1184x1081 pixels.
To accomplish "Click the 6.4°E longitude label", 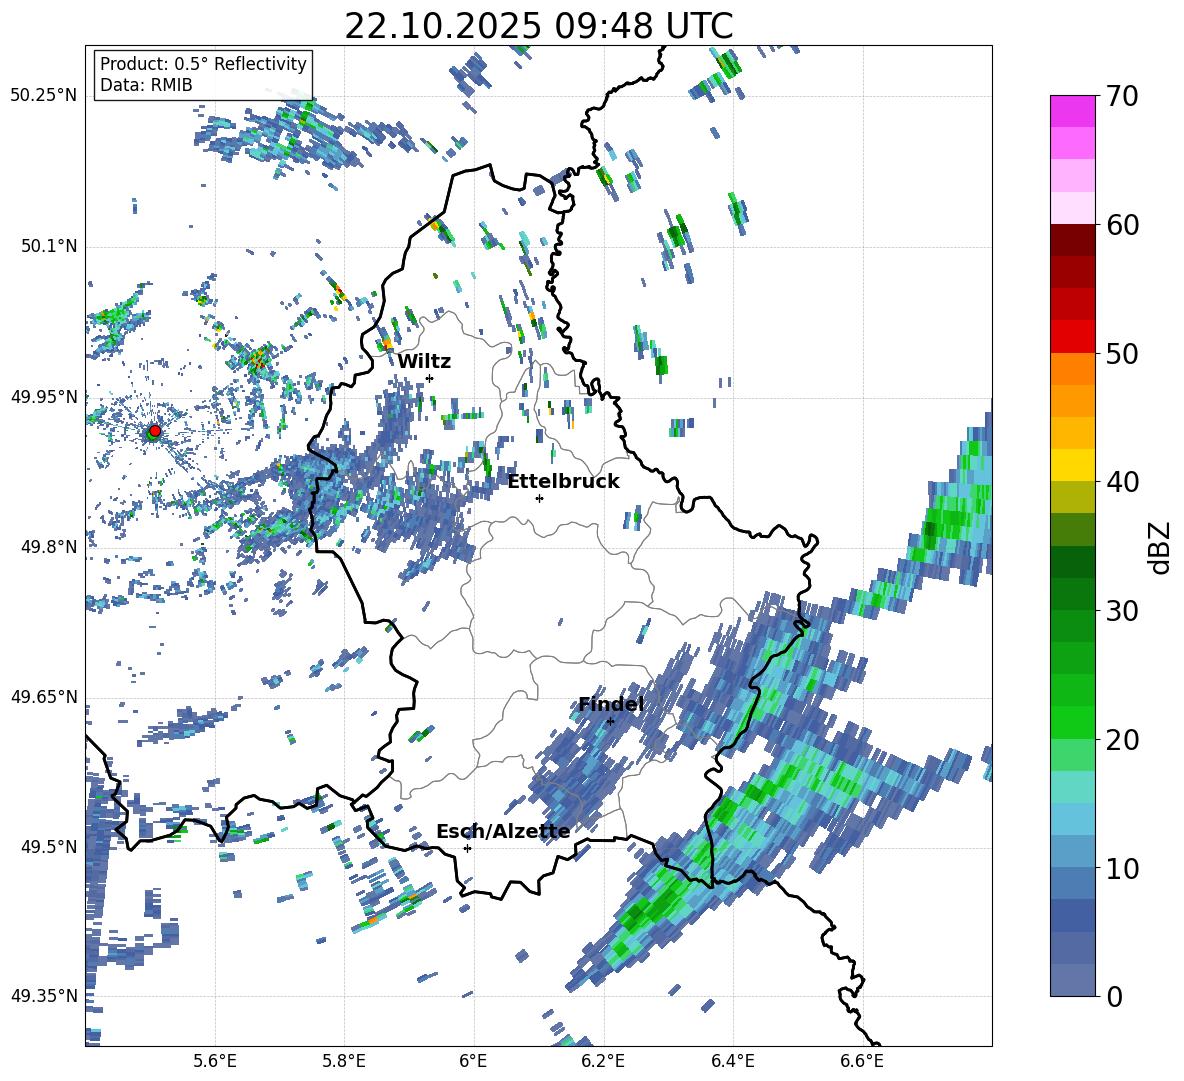I will pyautogui.click(x=732, y=1061).
